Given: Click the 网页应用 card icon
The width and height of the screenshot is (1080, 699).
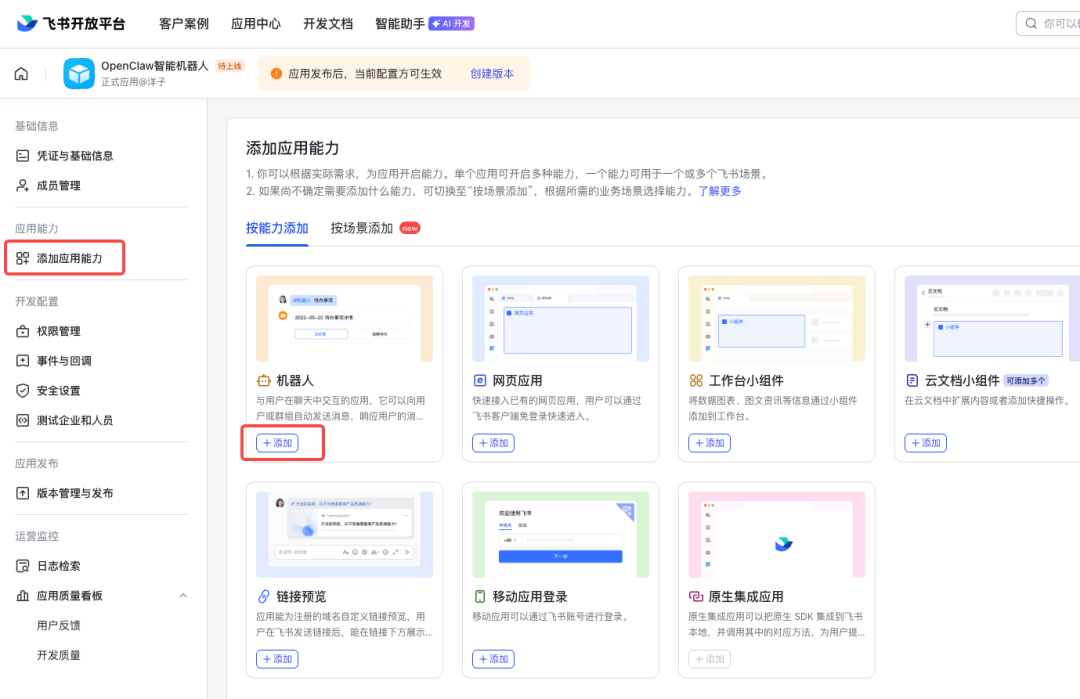Looking at the screenshot, I should 480,381.
